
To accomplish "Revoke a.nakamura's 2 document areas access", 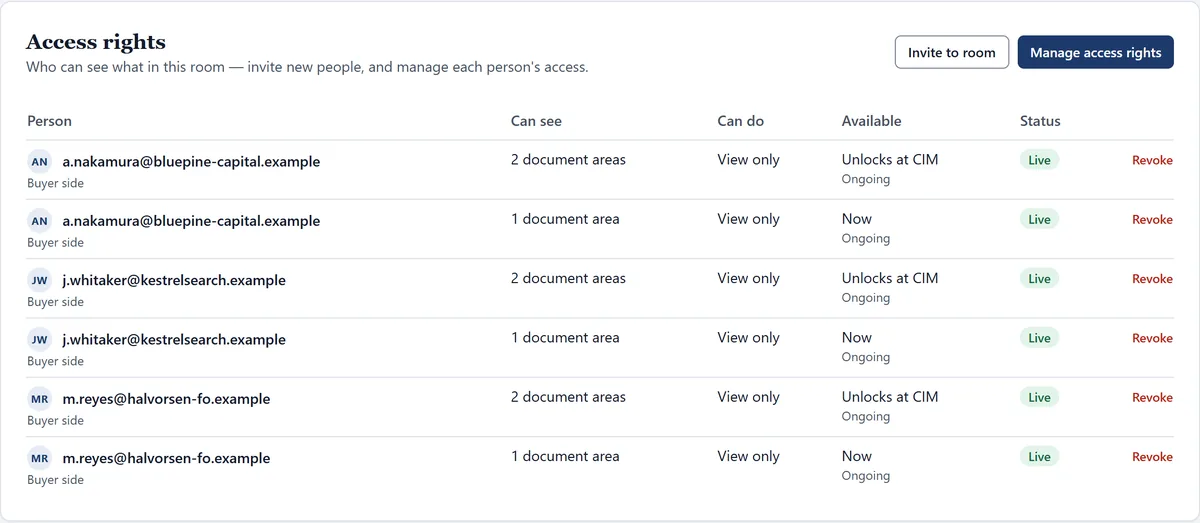I will [x=1152, y=160].
